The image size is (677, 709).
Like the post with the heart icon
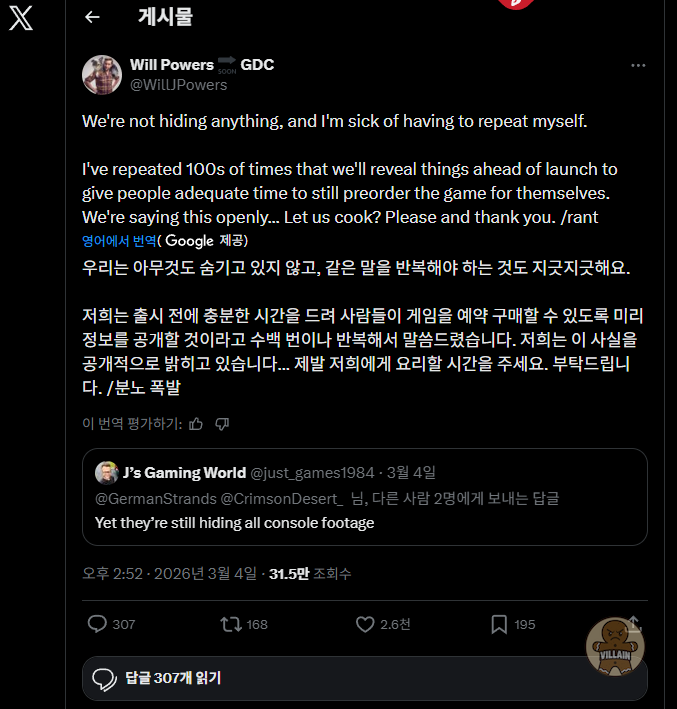point(366,624)
